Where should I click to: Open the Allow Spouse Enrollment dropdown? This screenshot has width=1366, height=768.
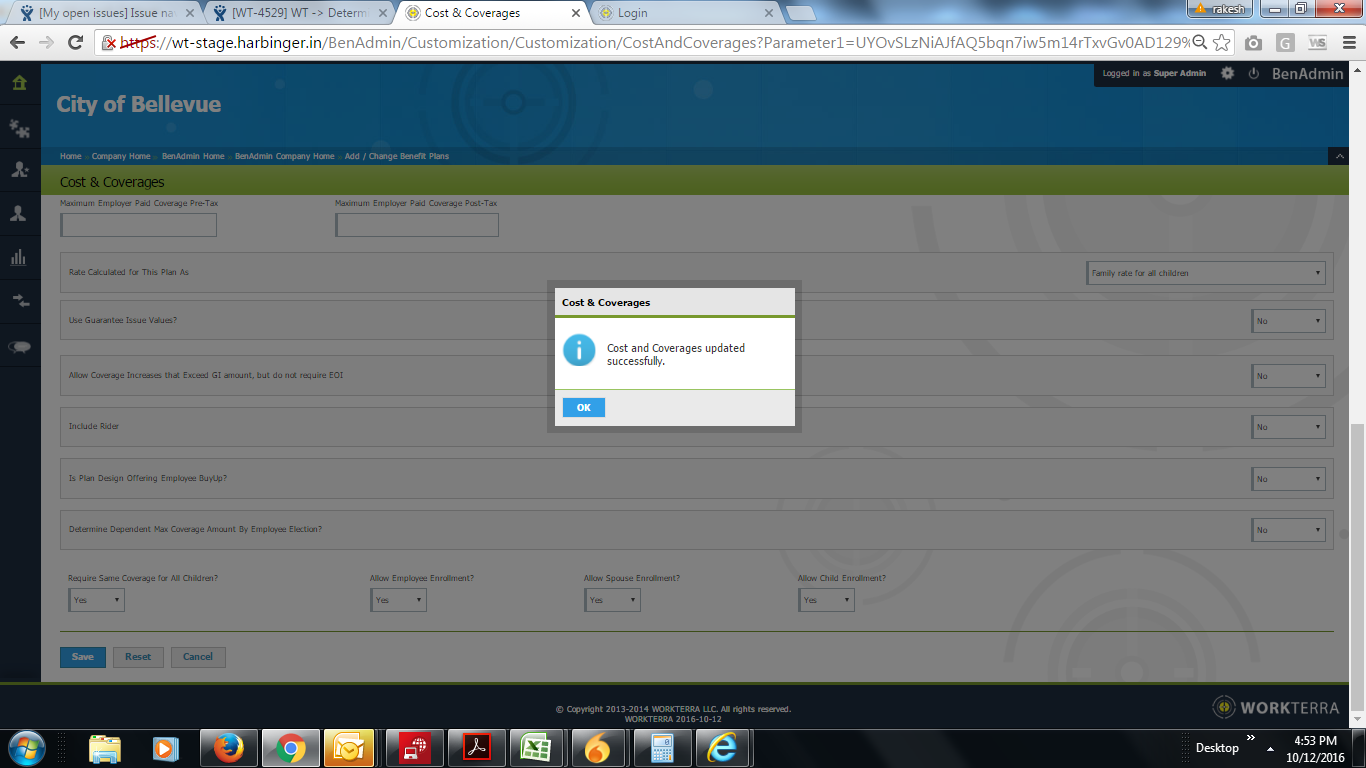pyautogui.click(x=612, y=600)
